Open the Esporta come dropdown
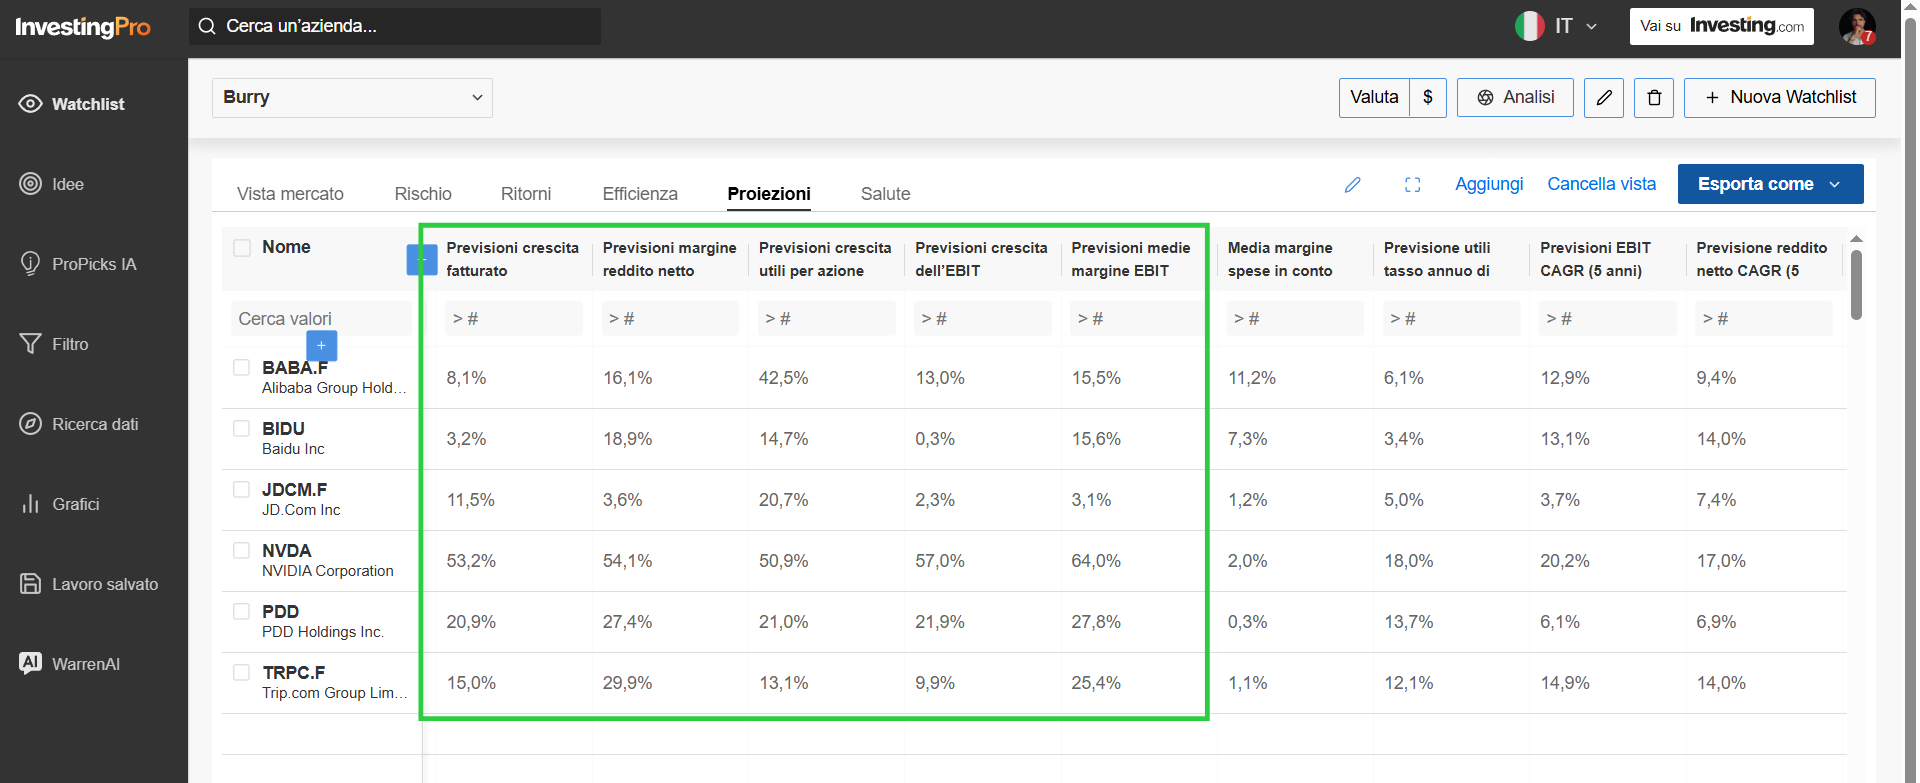 point(1770,184)
